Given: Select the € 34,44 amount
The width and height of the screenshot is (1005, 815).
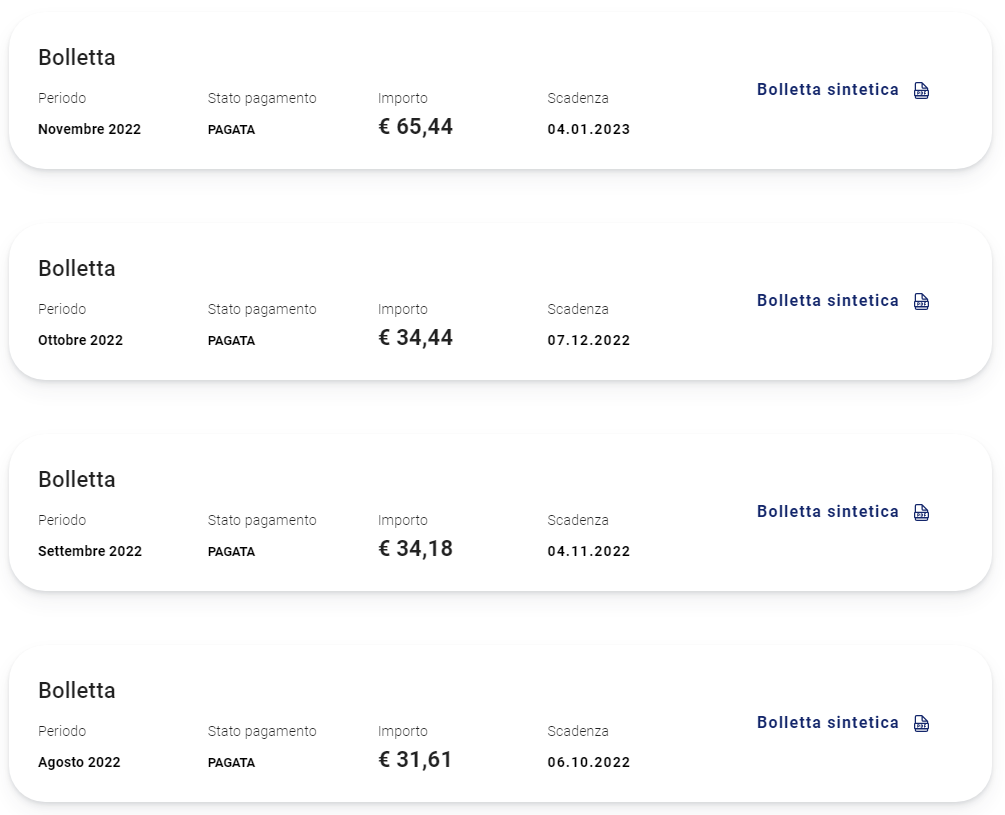Looking at the screenshot, I should 415,338.
